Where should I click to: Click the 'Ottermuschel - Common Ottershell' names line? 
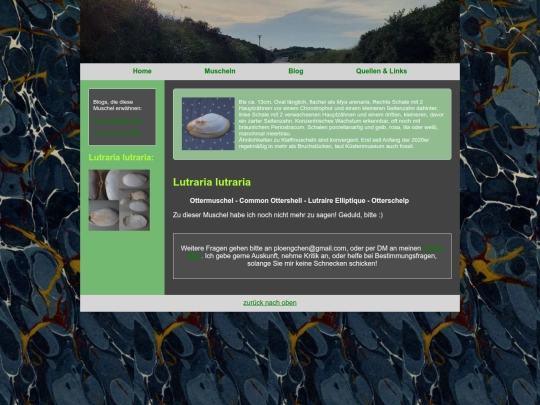pos(299,200)
